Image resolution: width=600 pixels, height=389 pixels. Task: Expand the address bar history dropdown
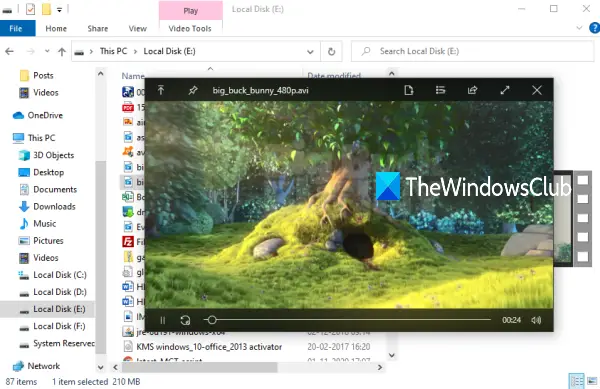tap(310, 52)
